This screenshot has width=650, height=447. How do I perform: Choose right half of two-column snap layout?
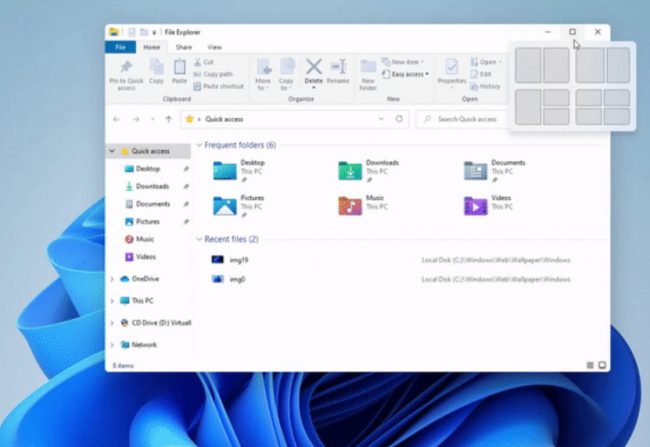[x=556, y=65]
